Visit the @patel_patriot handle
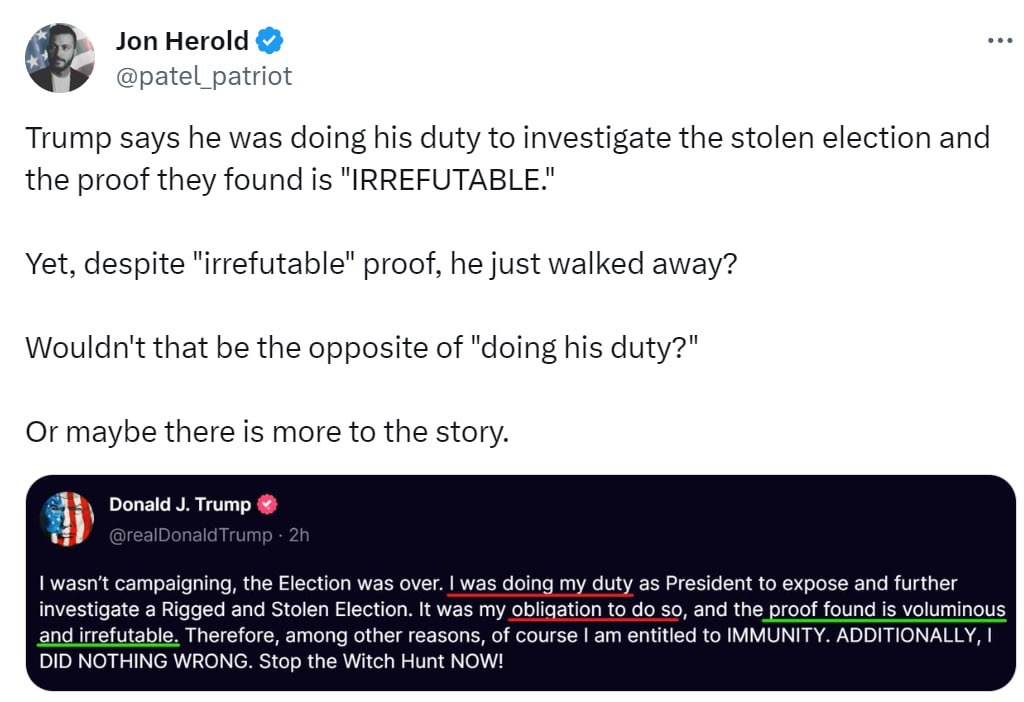 click(x=204, y=75)
